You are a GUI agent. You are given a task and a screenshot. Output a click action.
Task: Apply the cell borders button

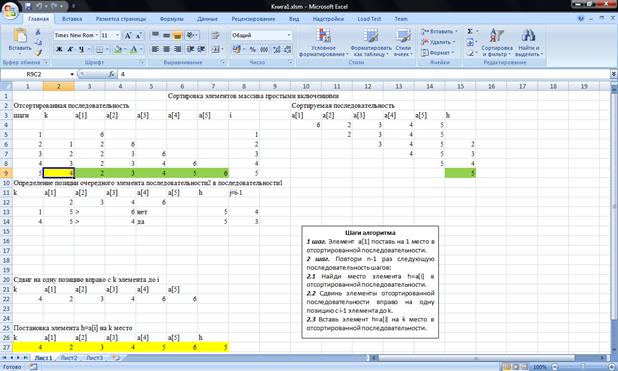click(x=99, y=49)
